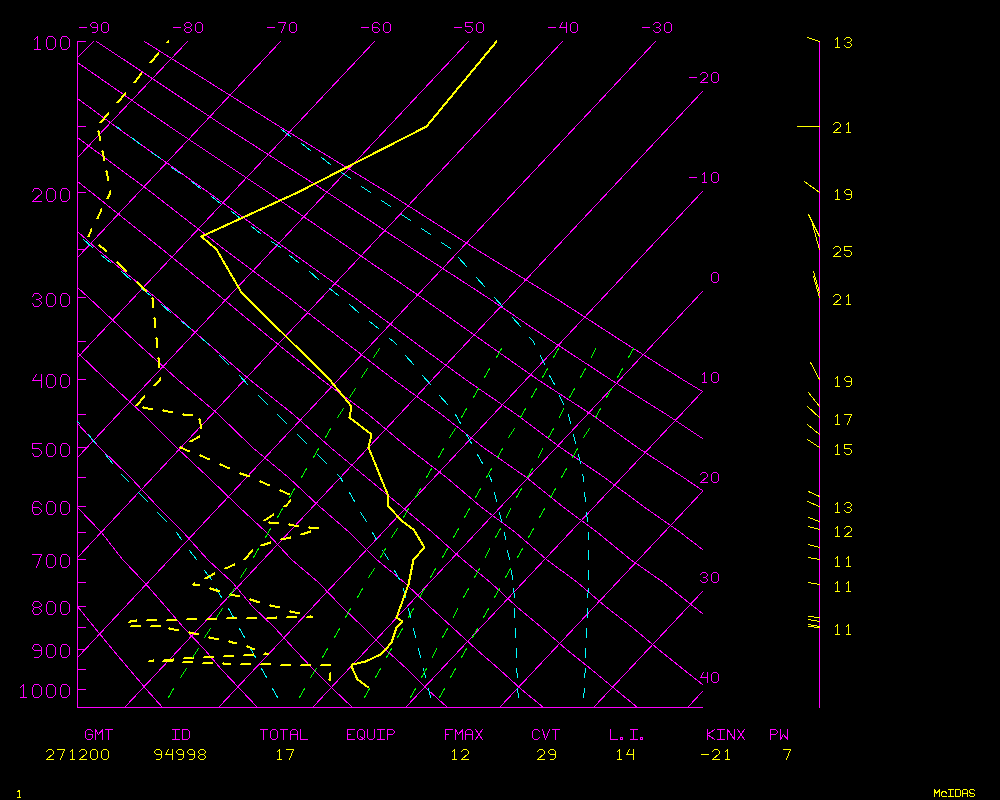Click the 200 pressure level label

(x=51, y=194)
